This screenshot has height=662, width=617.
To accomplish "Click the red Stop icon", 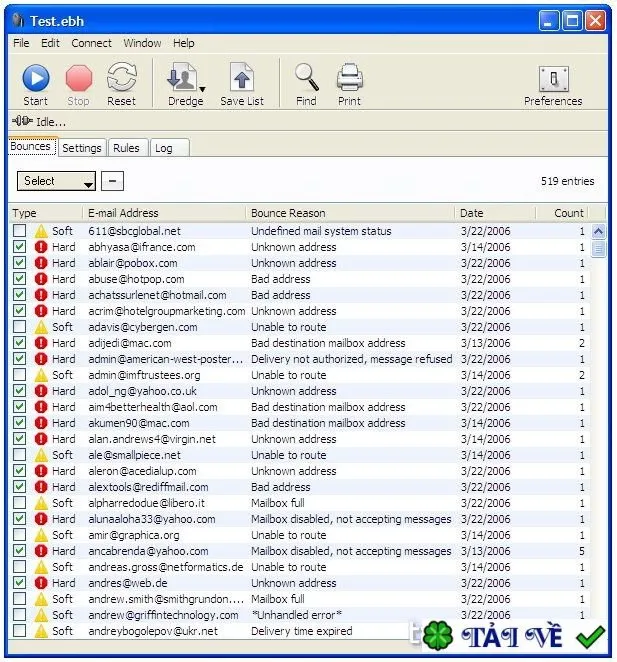I will pos(79,78).
